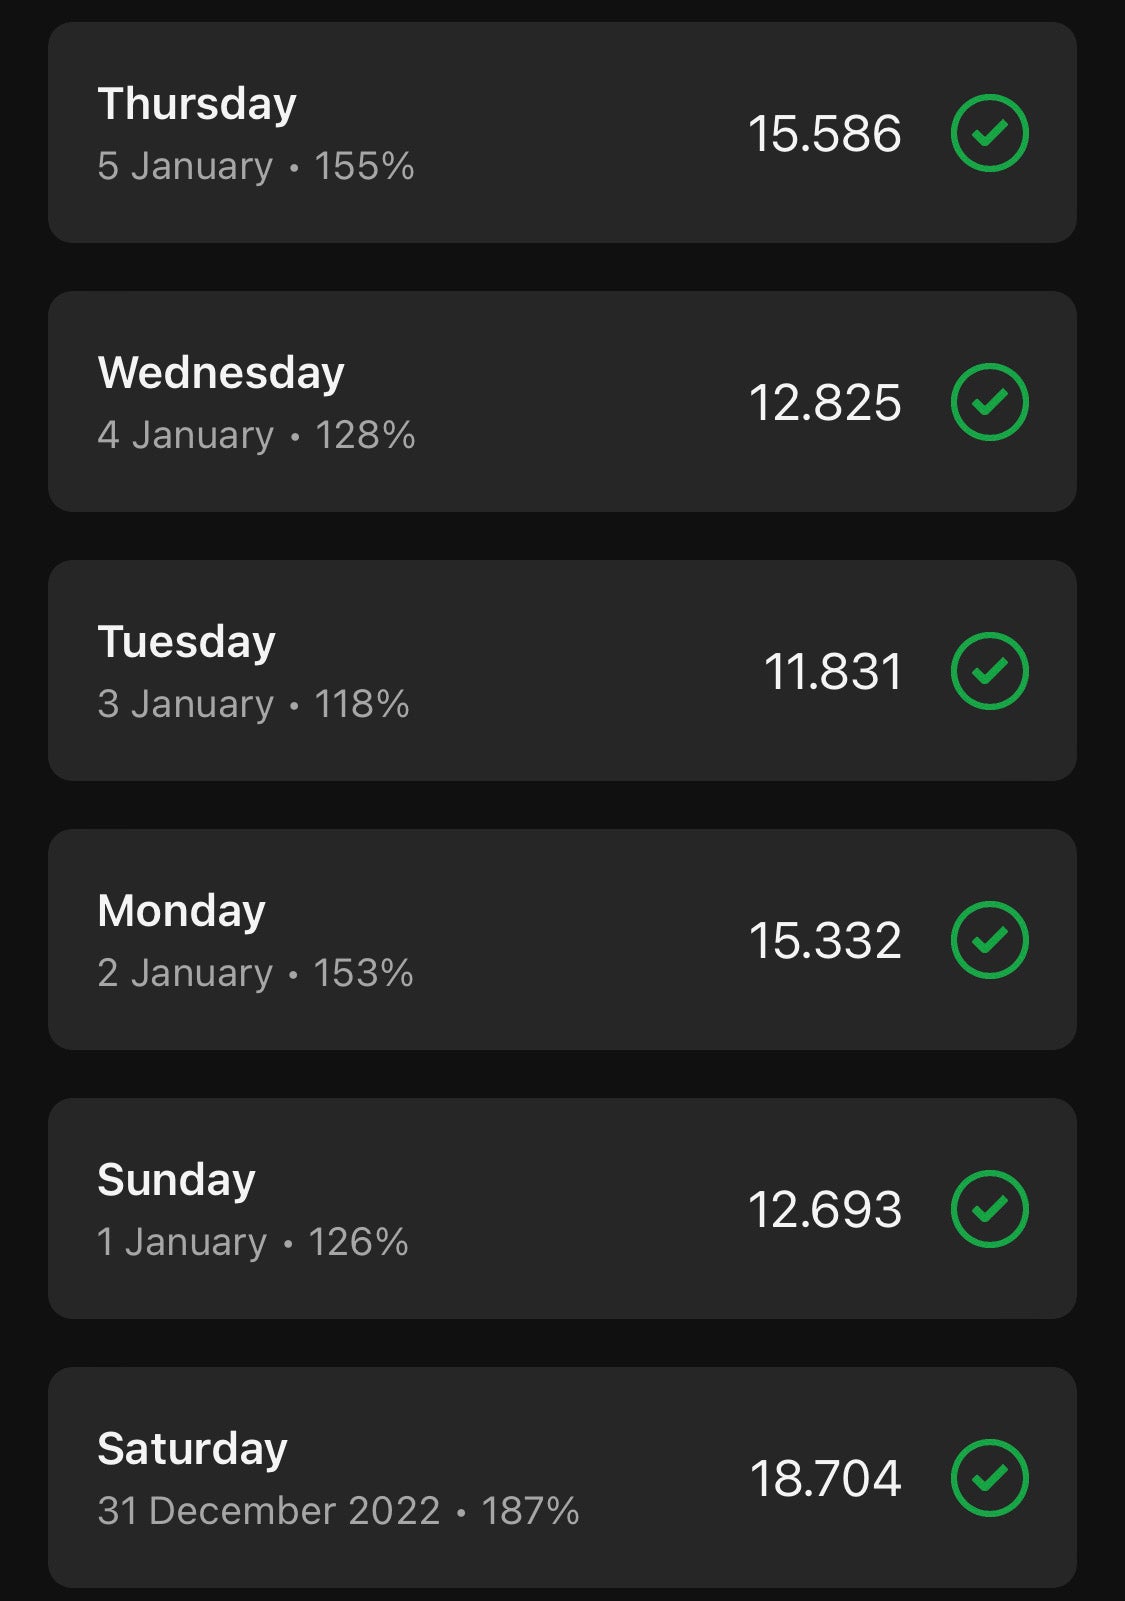Viewport: 1125px width, 1601px height.
Task: Tap the 15.332 step count value
Action: 825,941
